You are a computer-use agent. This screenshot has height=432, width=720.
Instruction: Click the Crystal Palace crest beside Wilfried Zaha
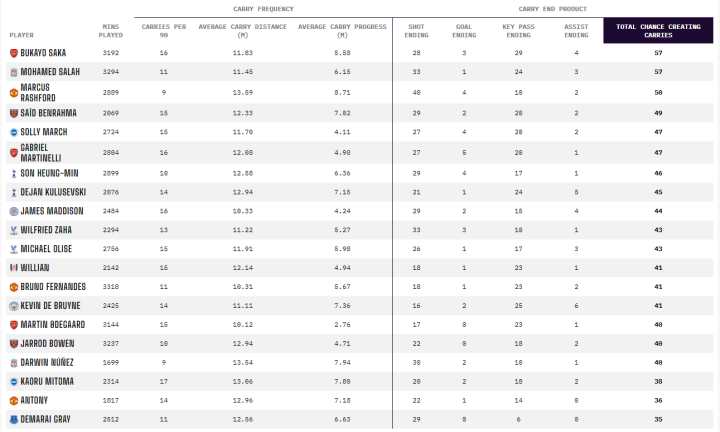coord(13,230)
